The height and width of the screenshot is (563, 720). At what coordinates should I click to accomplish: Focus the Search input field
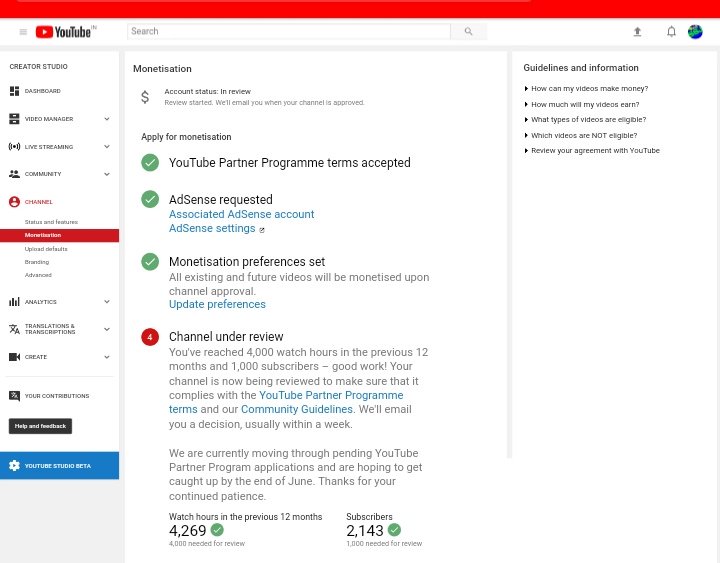289,31
